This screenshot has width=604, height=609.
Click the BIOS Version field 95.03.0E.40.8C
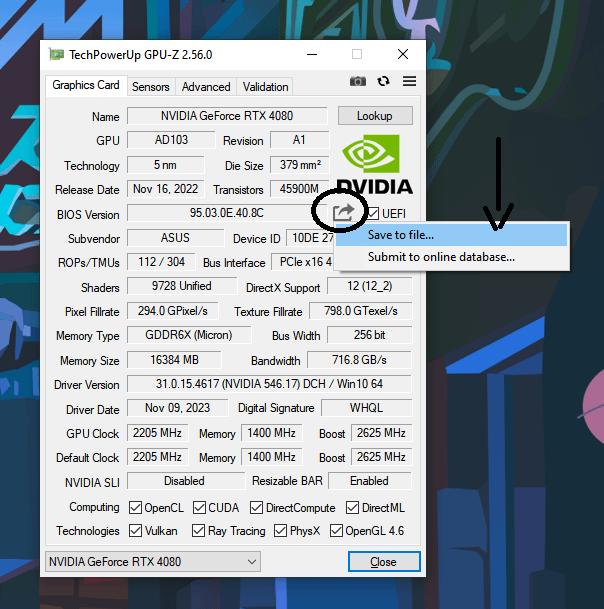[x=227, y=213]
